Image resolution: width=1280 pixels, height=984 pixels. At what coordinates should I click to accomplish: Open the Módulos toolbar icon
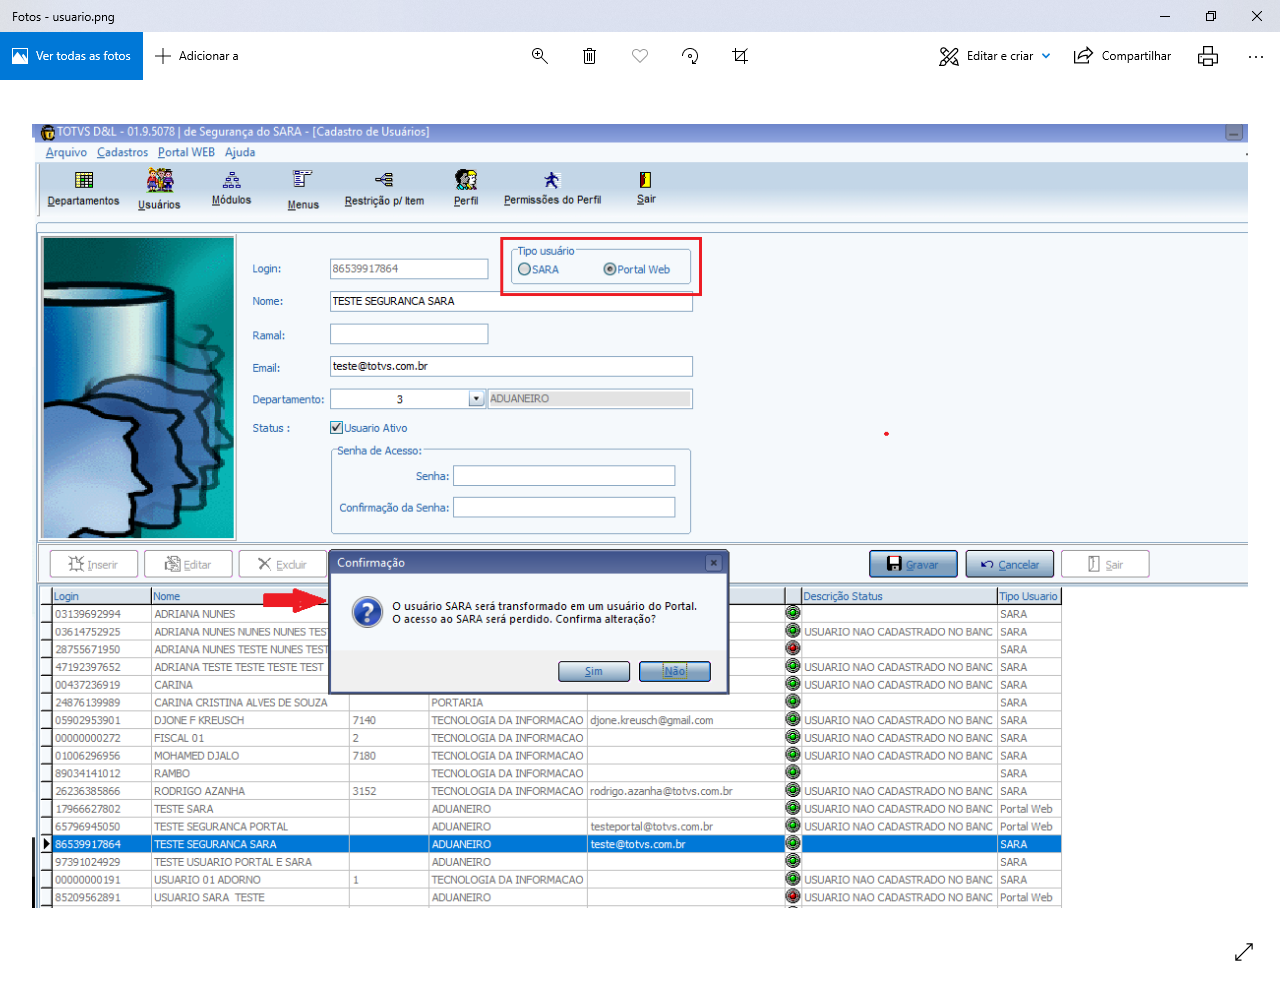[232, 188]
